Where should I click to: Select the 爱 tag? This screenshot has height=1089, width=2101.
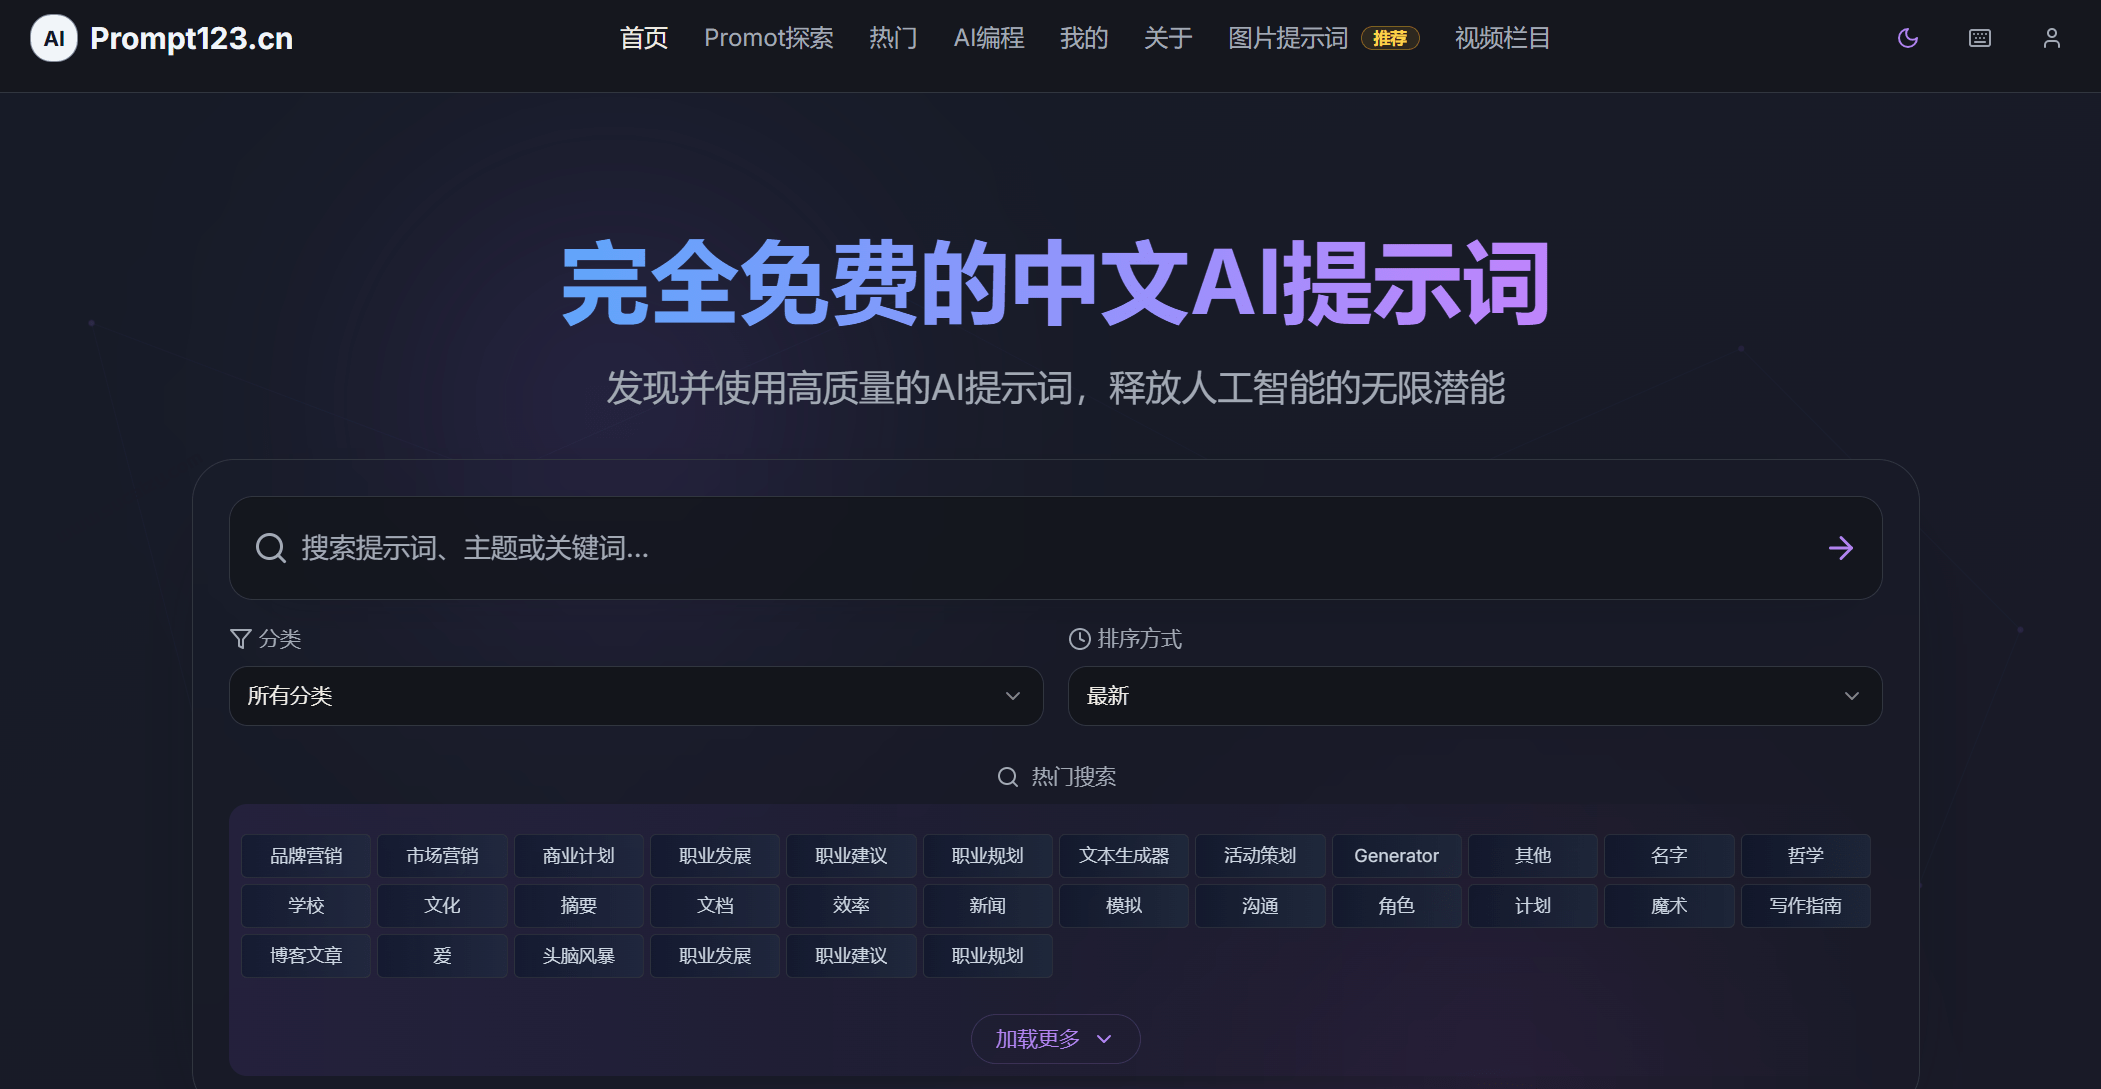click(442, 956)
